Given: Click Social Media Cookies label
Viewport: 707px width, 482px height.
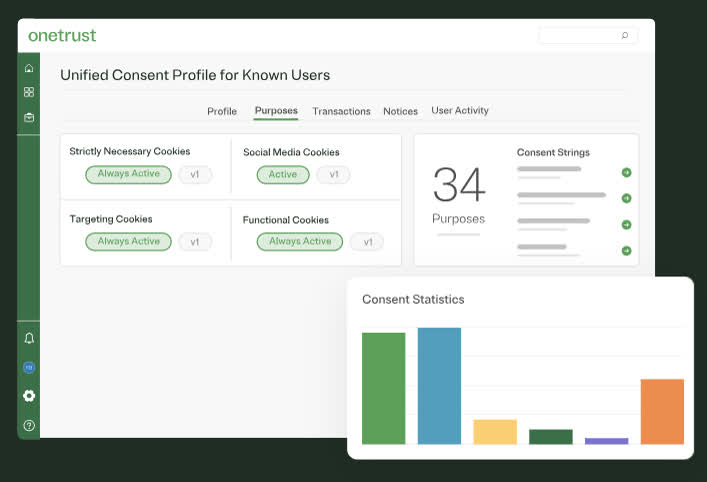Looking at the screenshot, I should point(291,152).
